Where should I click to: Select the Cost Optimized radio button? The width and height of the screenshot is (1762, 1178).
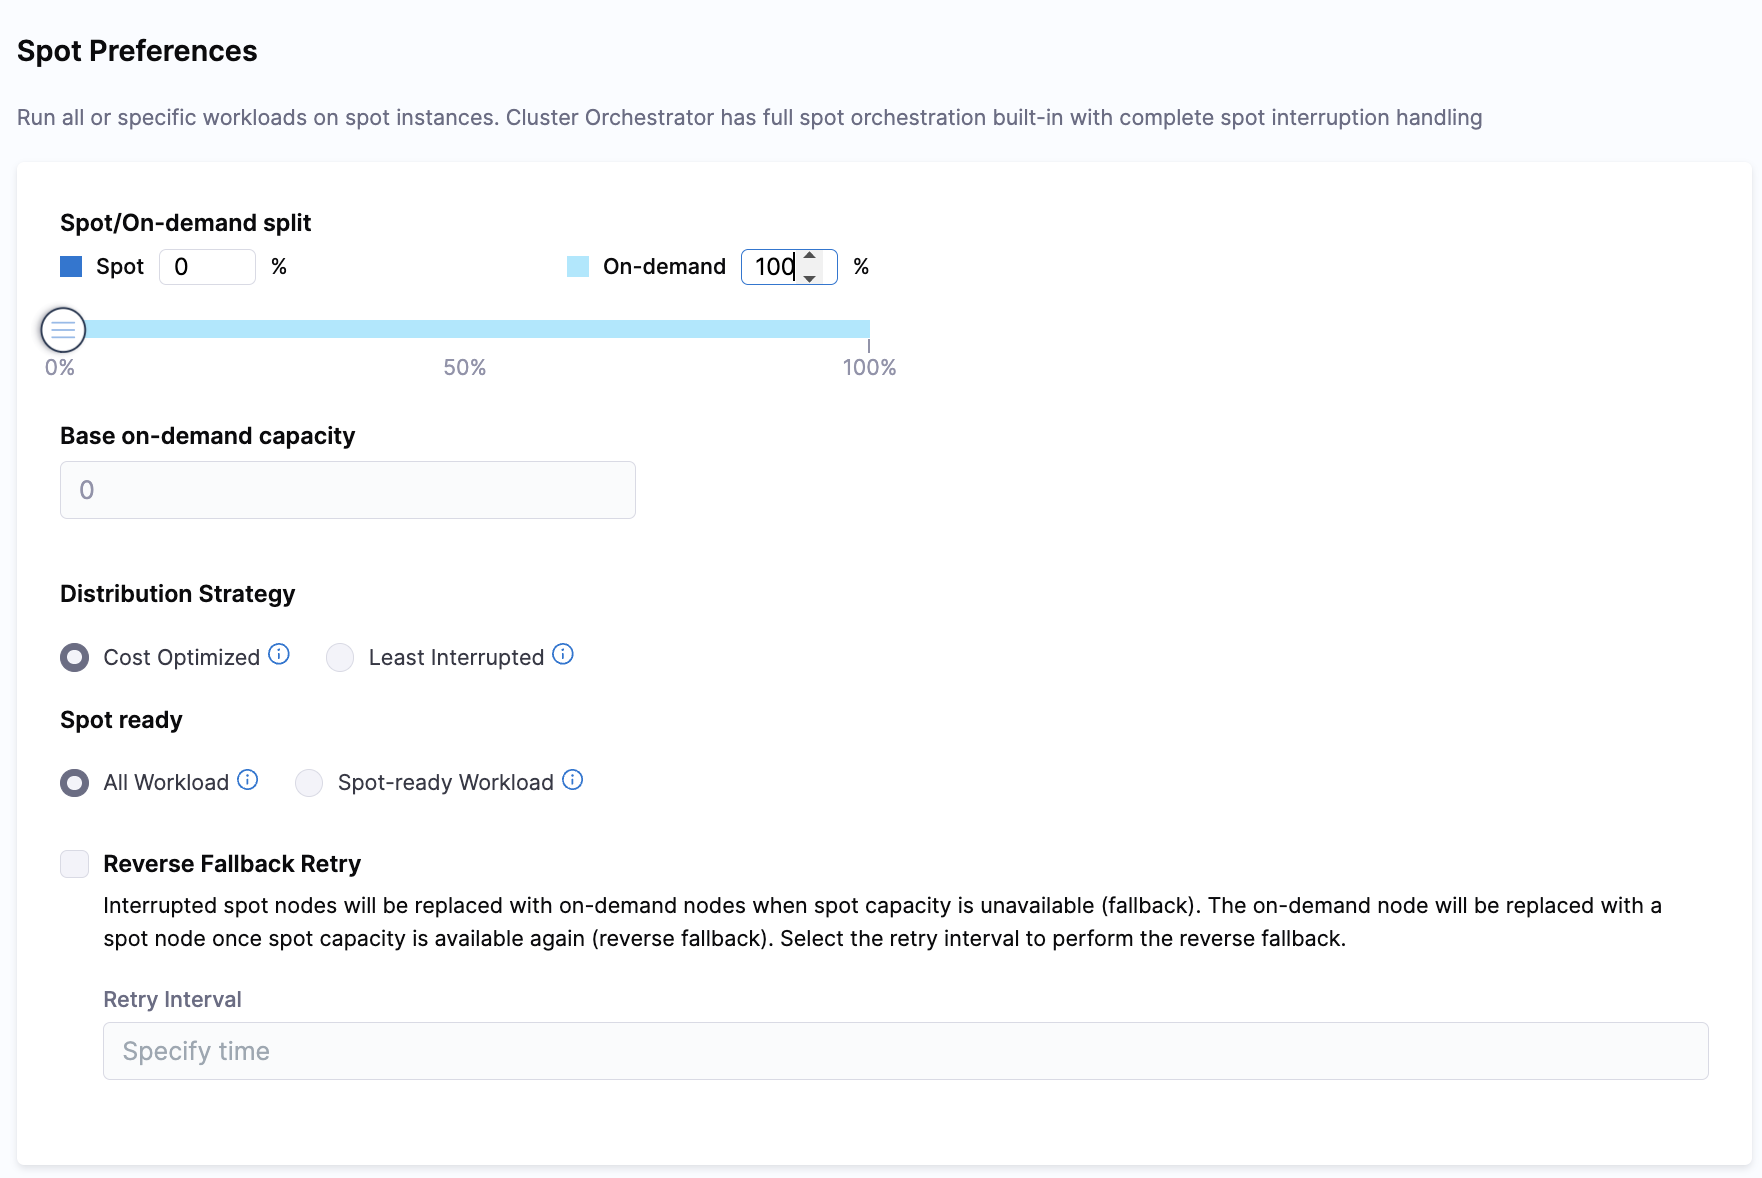(75, 658)
